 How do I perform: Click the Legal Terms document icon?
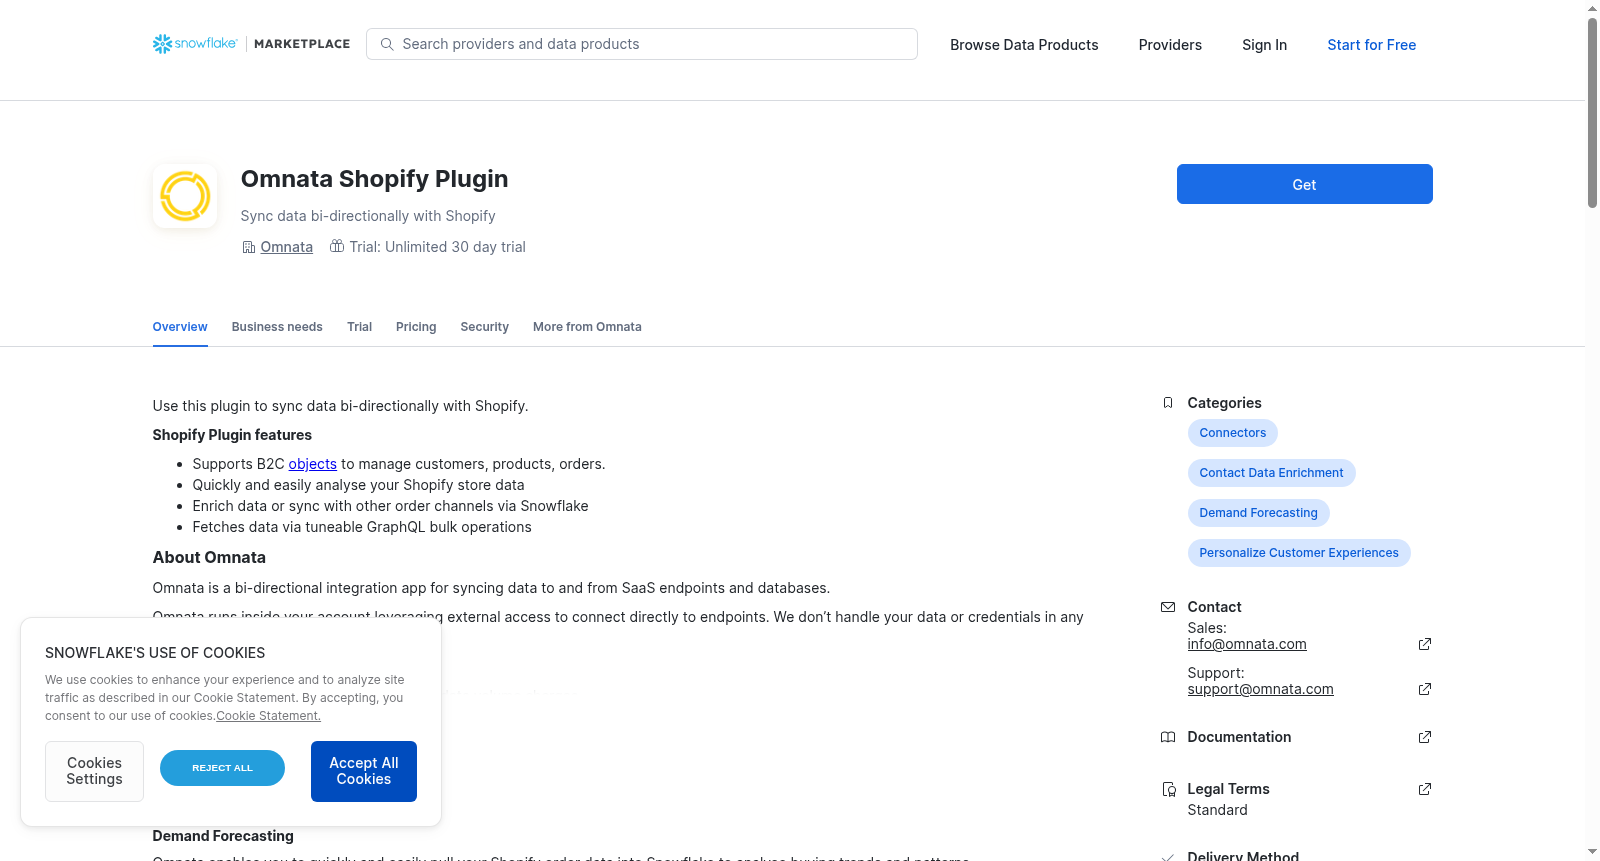pos(1168,789)
